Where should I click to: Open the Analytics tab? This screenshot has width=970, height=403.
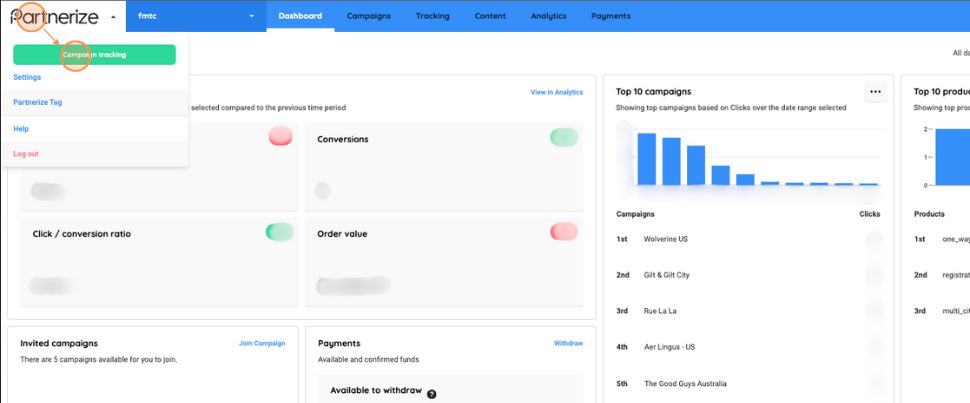click(548, 16)
